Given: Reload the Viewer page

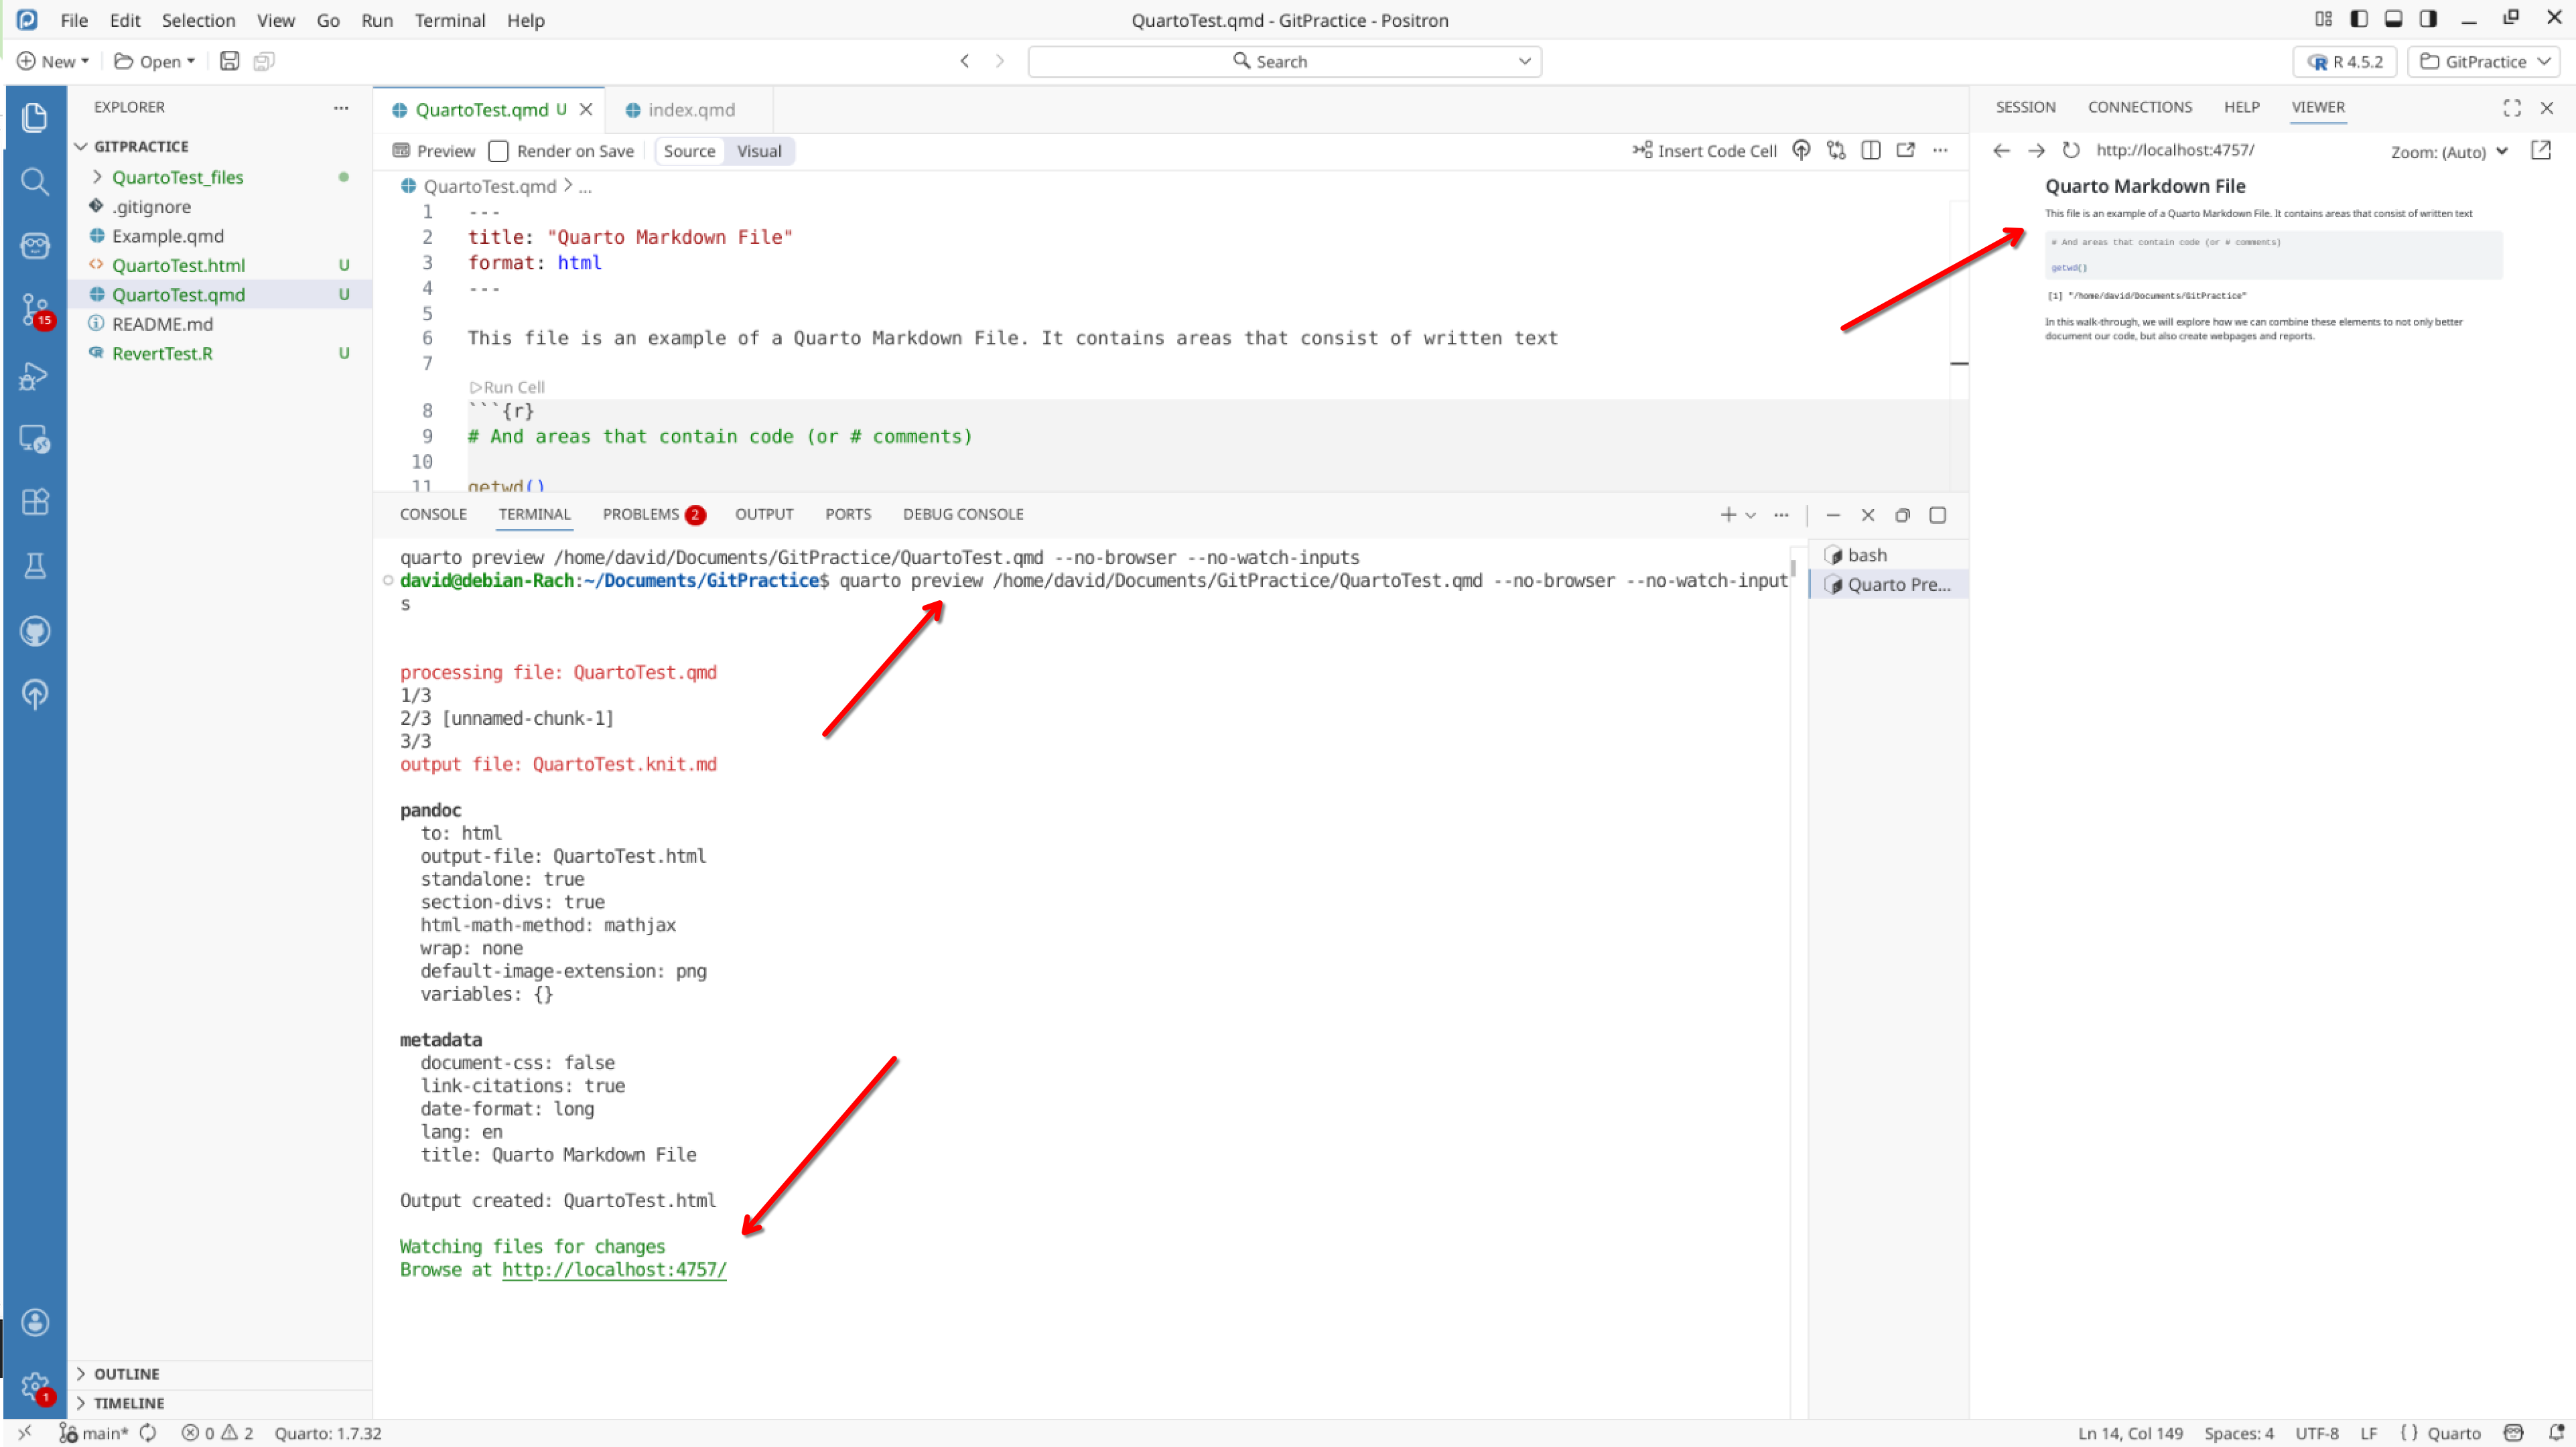Looking at the screenshot, I should 2070,150.
